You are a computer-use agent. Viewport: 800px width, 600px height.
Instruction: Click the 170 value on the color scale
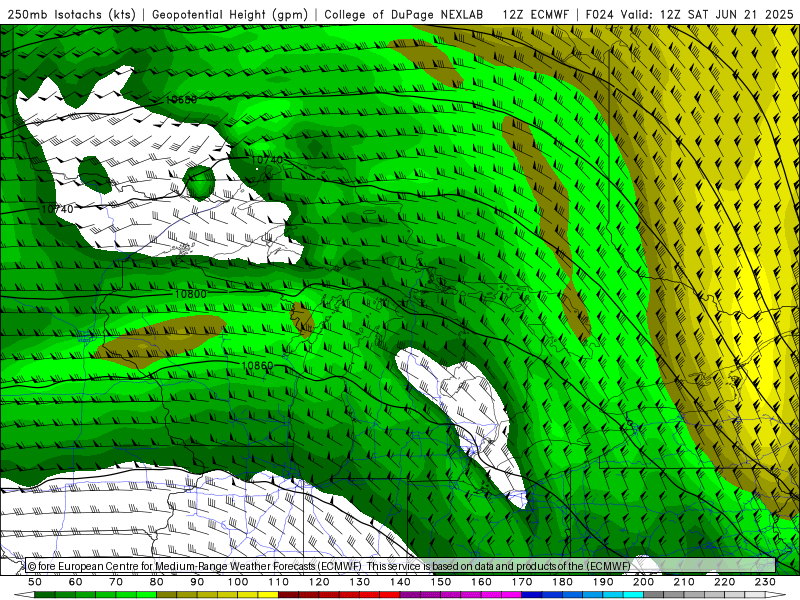[522, 582]
